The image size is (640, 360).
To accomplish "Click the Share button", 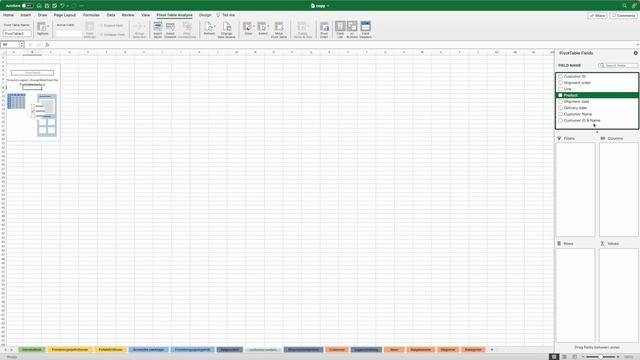I will [597, 16].
